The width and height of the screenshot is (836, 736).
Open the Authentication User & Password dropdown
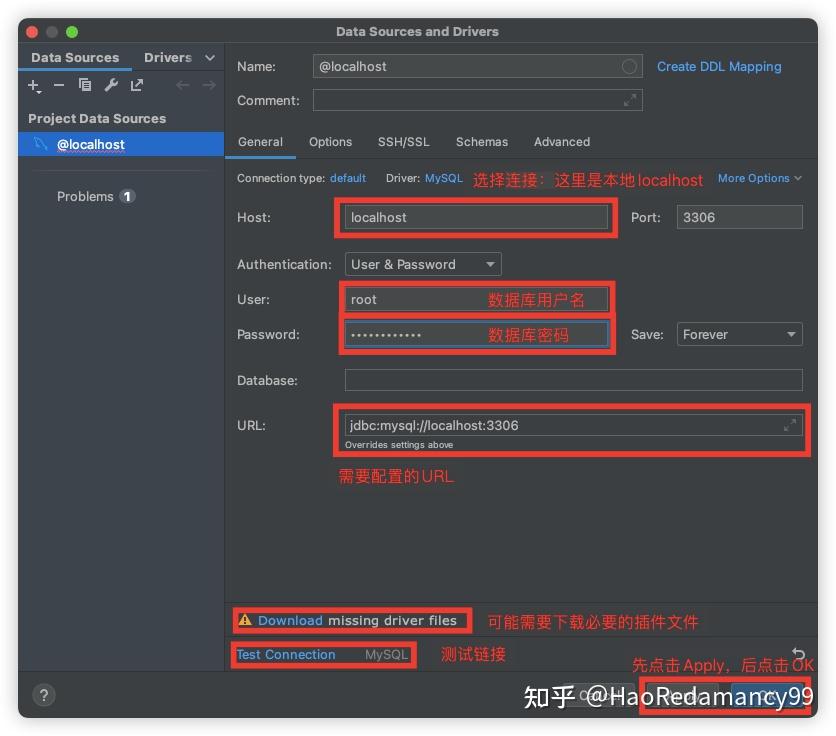tap(423, 265)
